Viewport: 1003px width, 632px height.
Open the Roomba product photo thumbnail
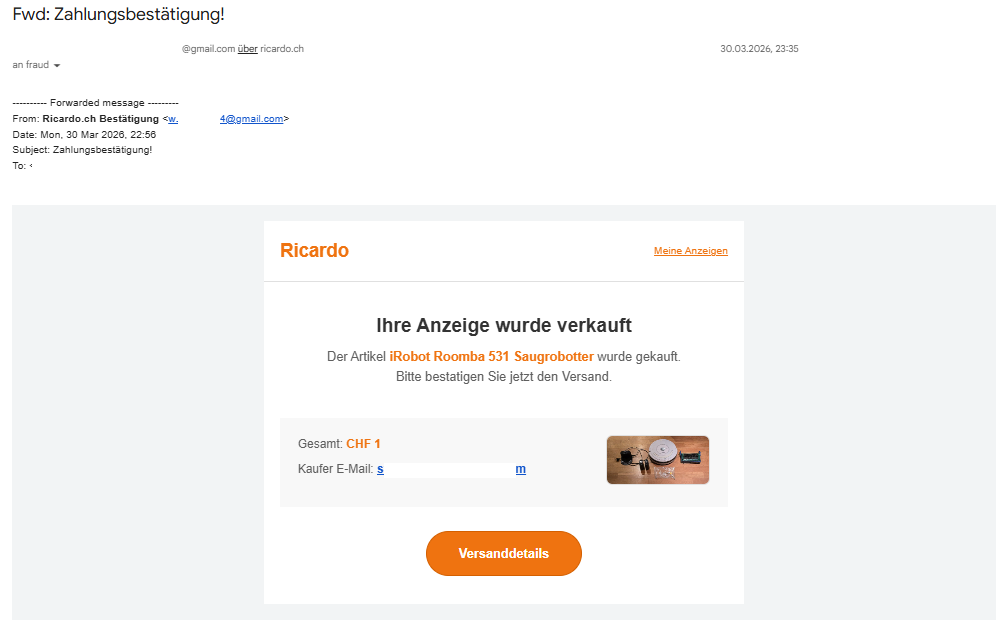(658, 460)
